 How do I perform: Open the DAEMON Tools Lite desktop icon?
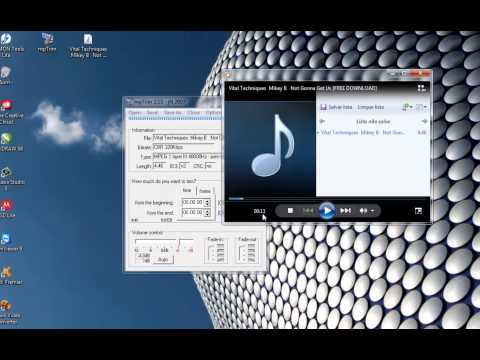7,45
